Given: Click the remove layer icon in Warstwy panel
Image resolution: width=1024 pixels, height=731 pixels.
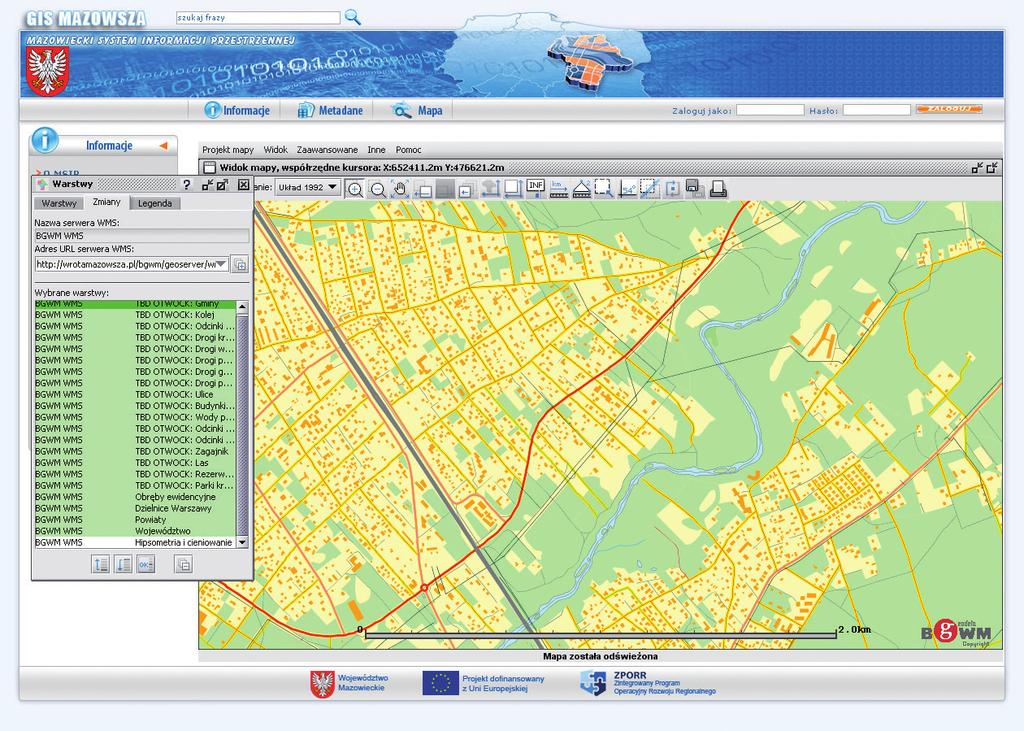Looking at the screenshot, I should pos(184,564).
